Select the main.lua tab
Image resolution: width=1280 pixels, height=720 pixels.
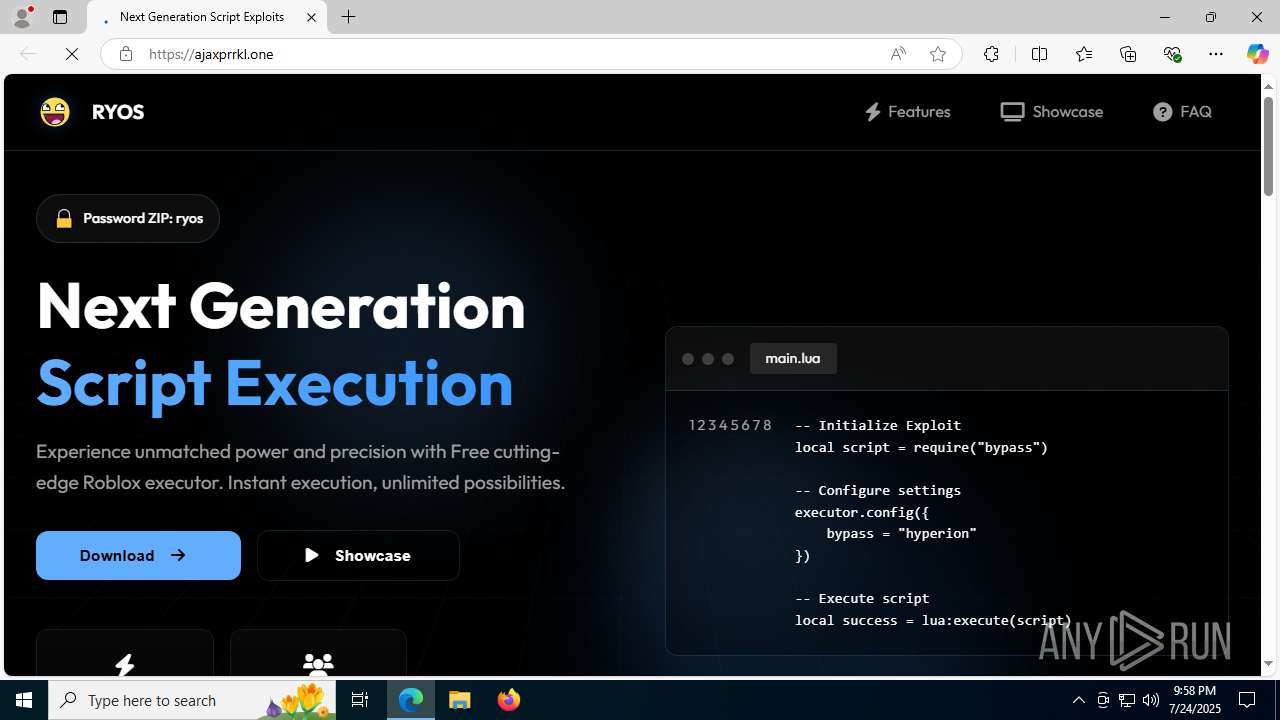(x=793, y=358)
